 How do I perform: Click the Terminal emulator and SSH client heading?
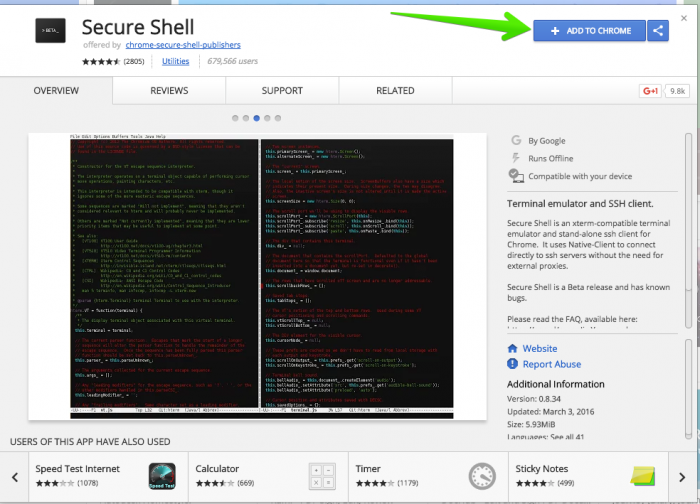pos(580,204)
